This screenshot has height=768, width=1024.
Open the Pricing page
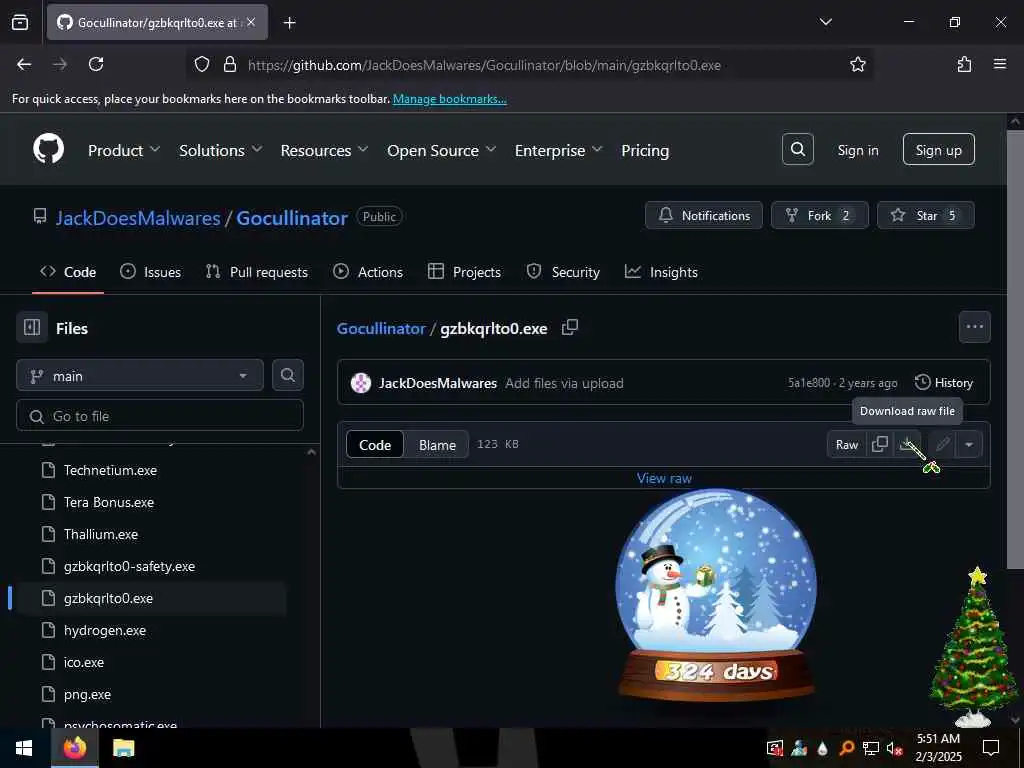click(x=645, y=150)
